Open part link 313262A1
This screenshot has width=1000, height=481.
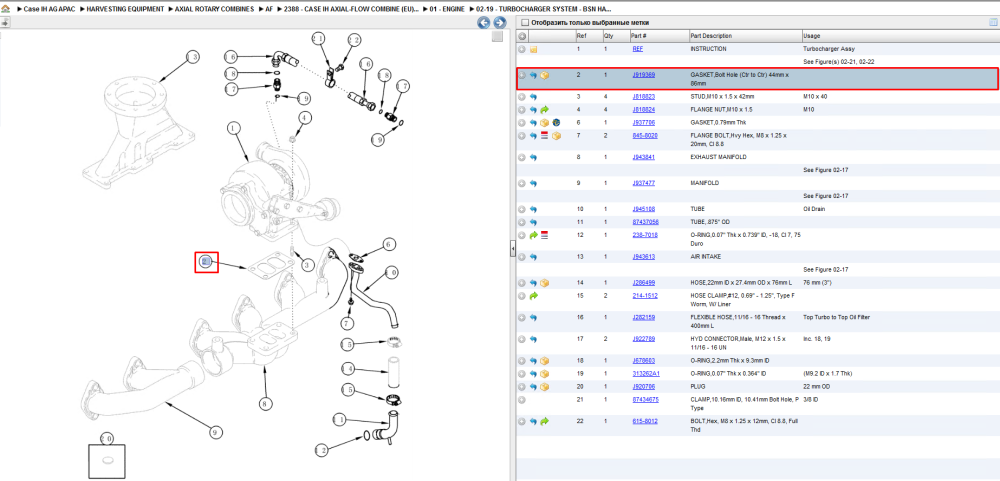point(645,374)
